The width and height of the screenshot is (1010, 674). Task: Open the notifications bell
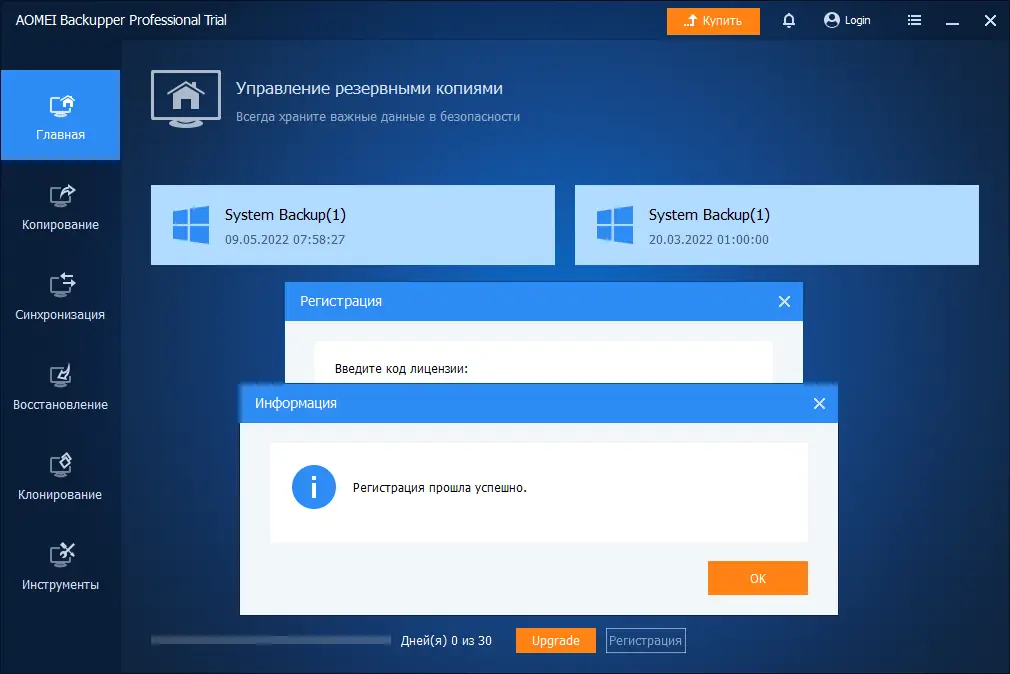point(788,21)
